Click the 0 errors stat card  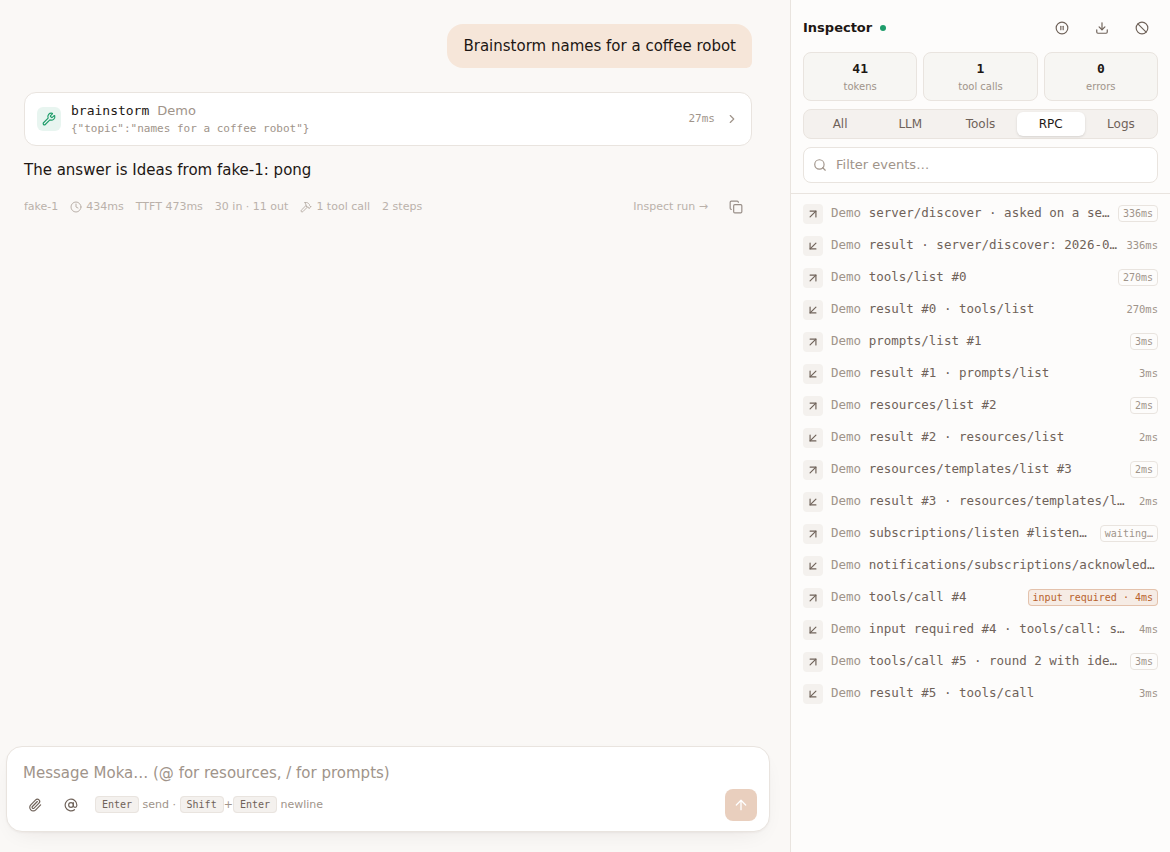pos(1101,76)
